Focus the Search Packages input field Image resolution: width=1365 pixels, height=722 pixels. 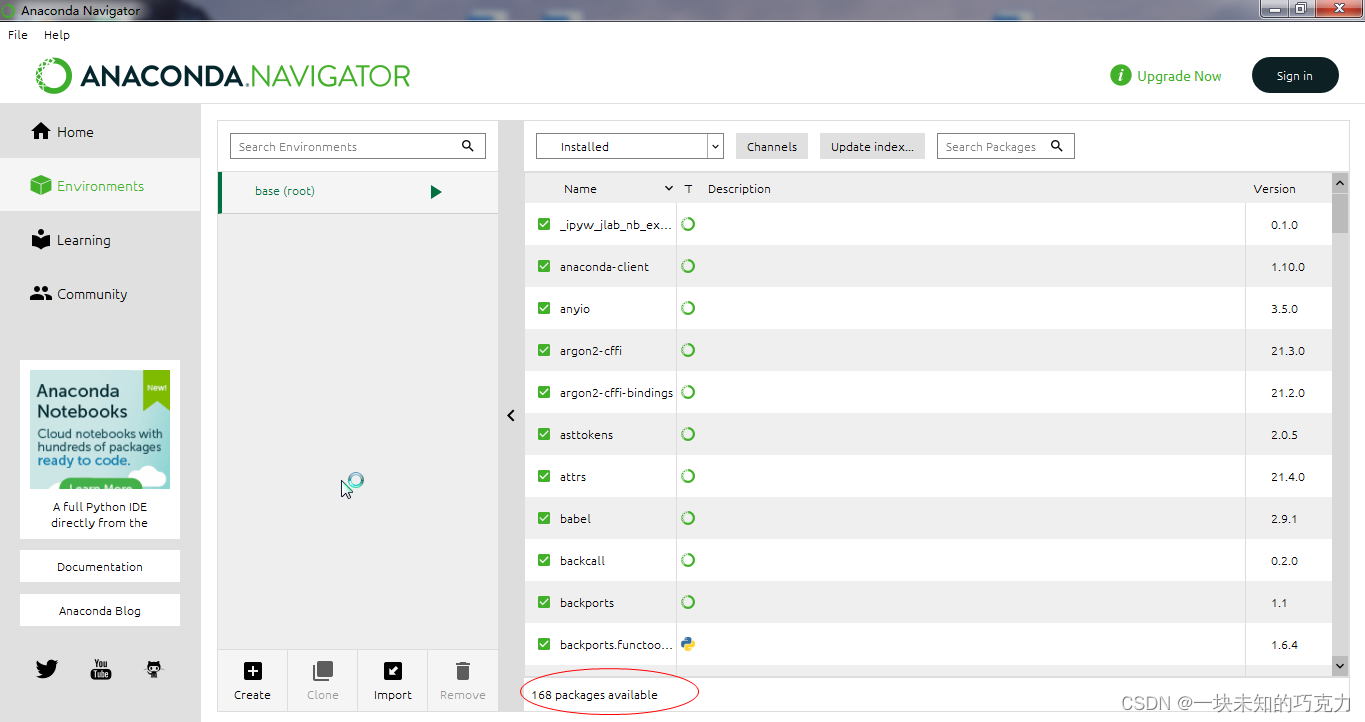[x=1006, y=146]
